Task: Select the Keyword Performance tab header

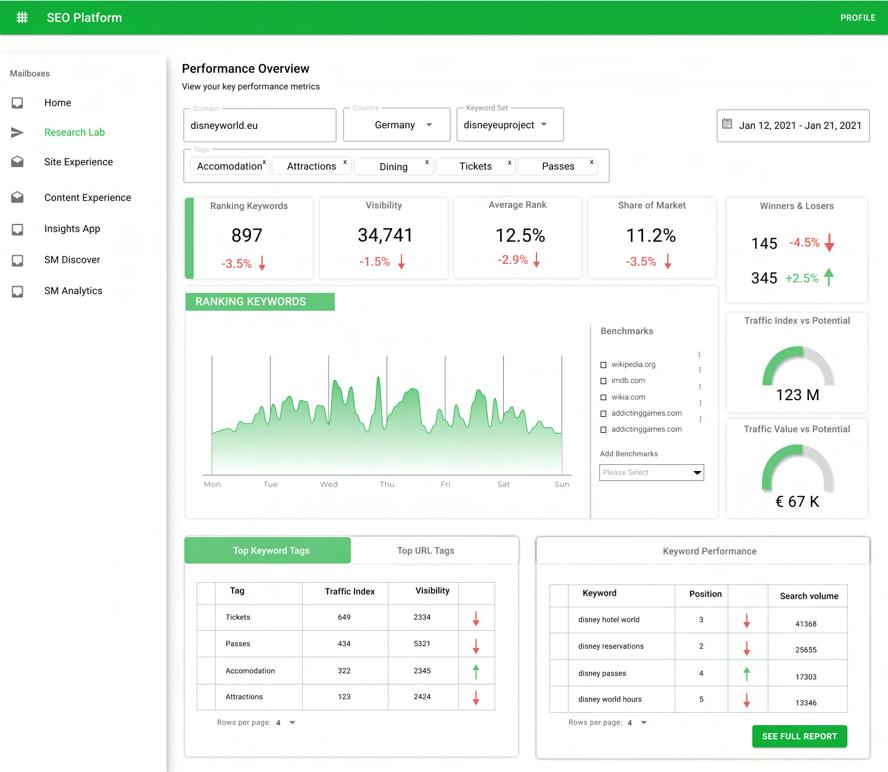Action: tap(703, 551)
